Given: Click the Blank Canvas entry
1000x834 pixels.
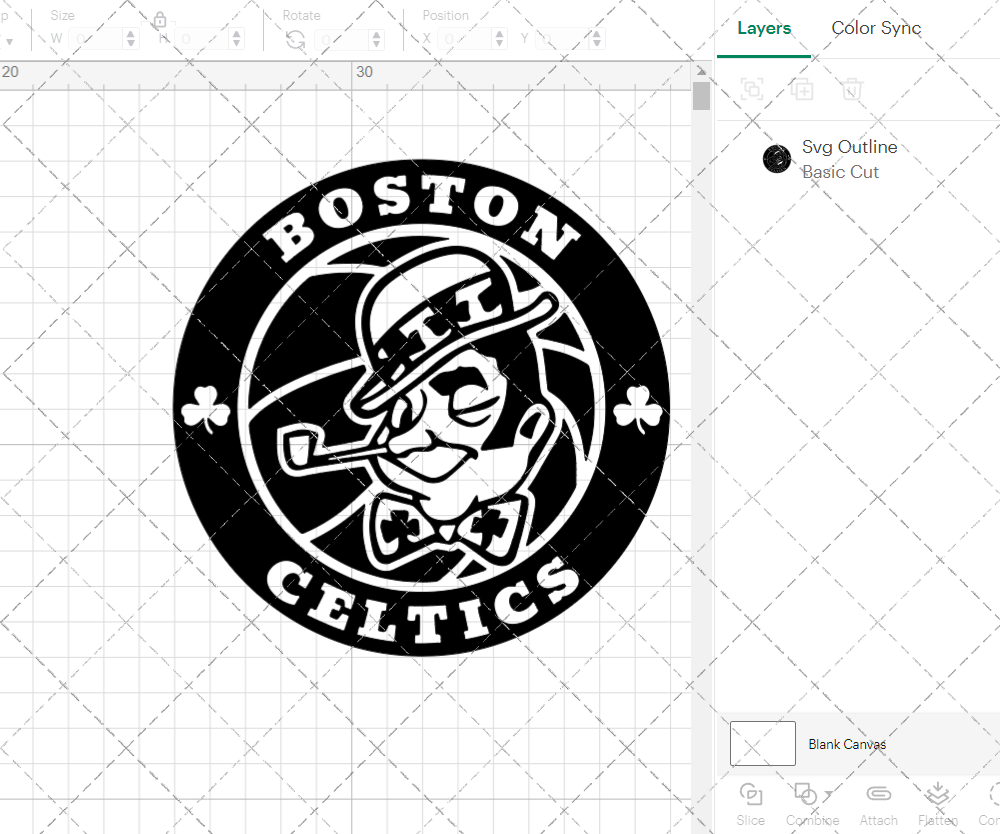Looking at the screenshot, I should 848,744.
